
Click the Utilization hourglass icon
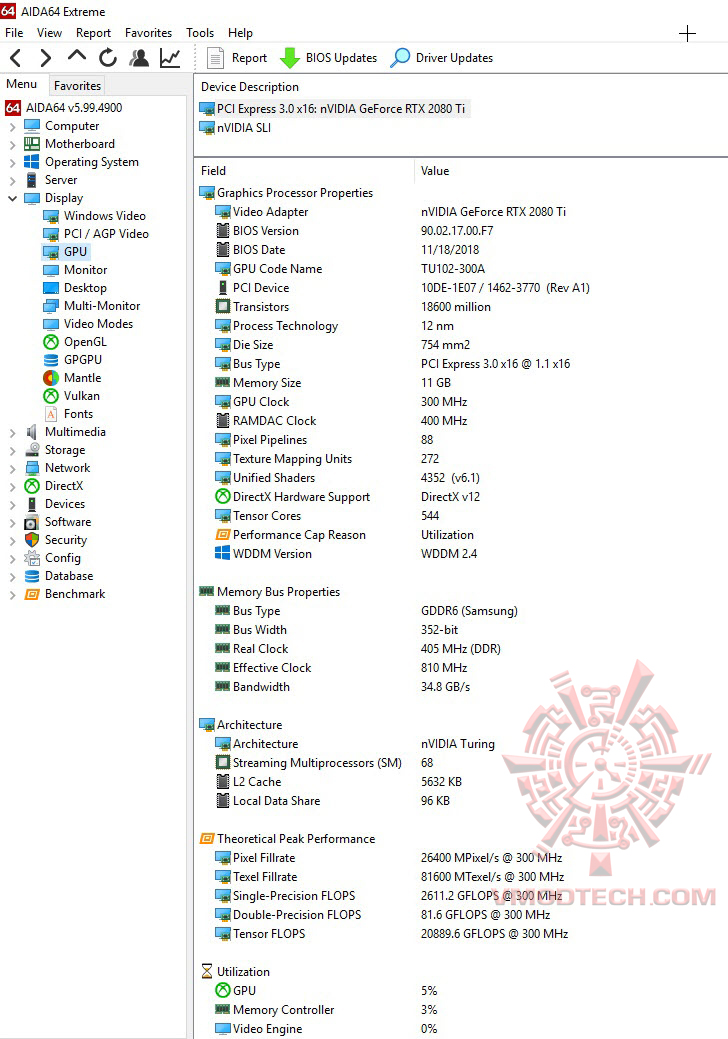pos(207,971)
